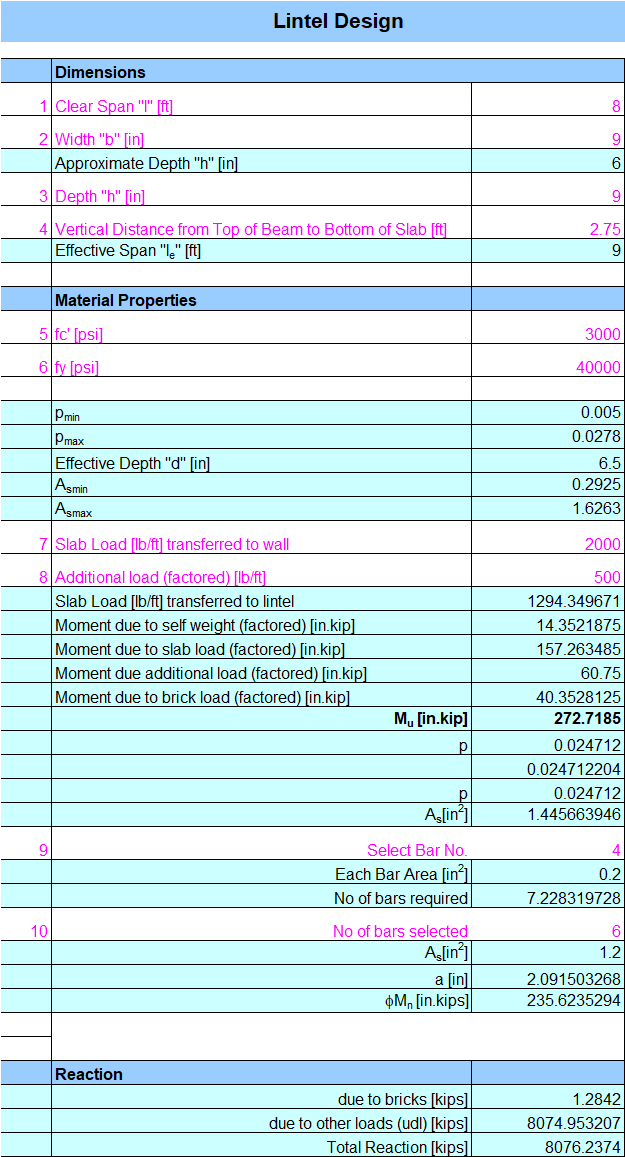Image resolution: width=625 pixels, height=1157 pixels.
Task: Select the Mu [in.kip] result 272.7185
Action: 548,719
